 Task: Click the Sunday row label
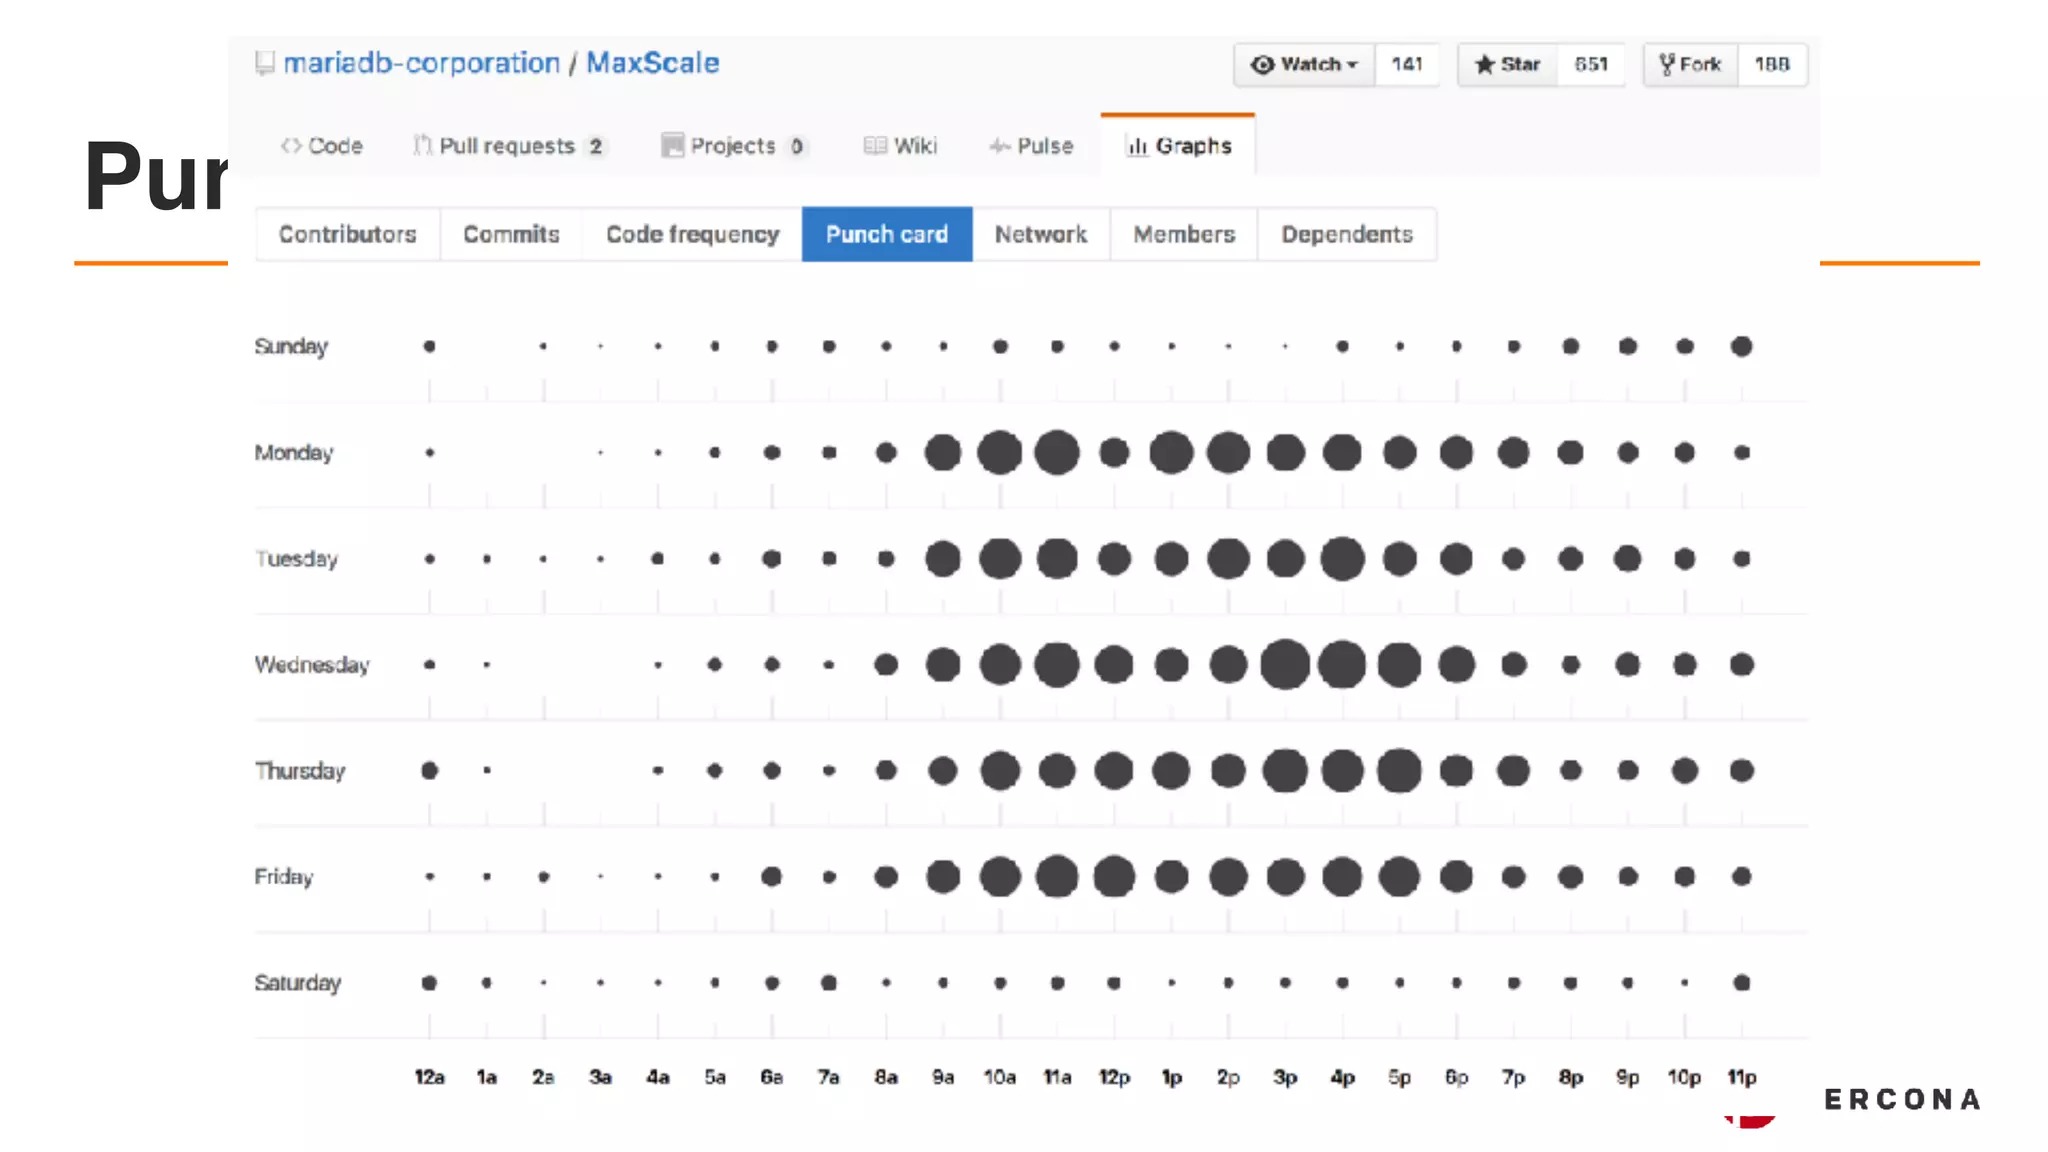pos(291,347)
